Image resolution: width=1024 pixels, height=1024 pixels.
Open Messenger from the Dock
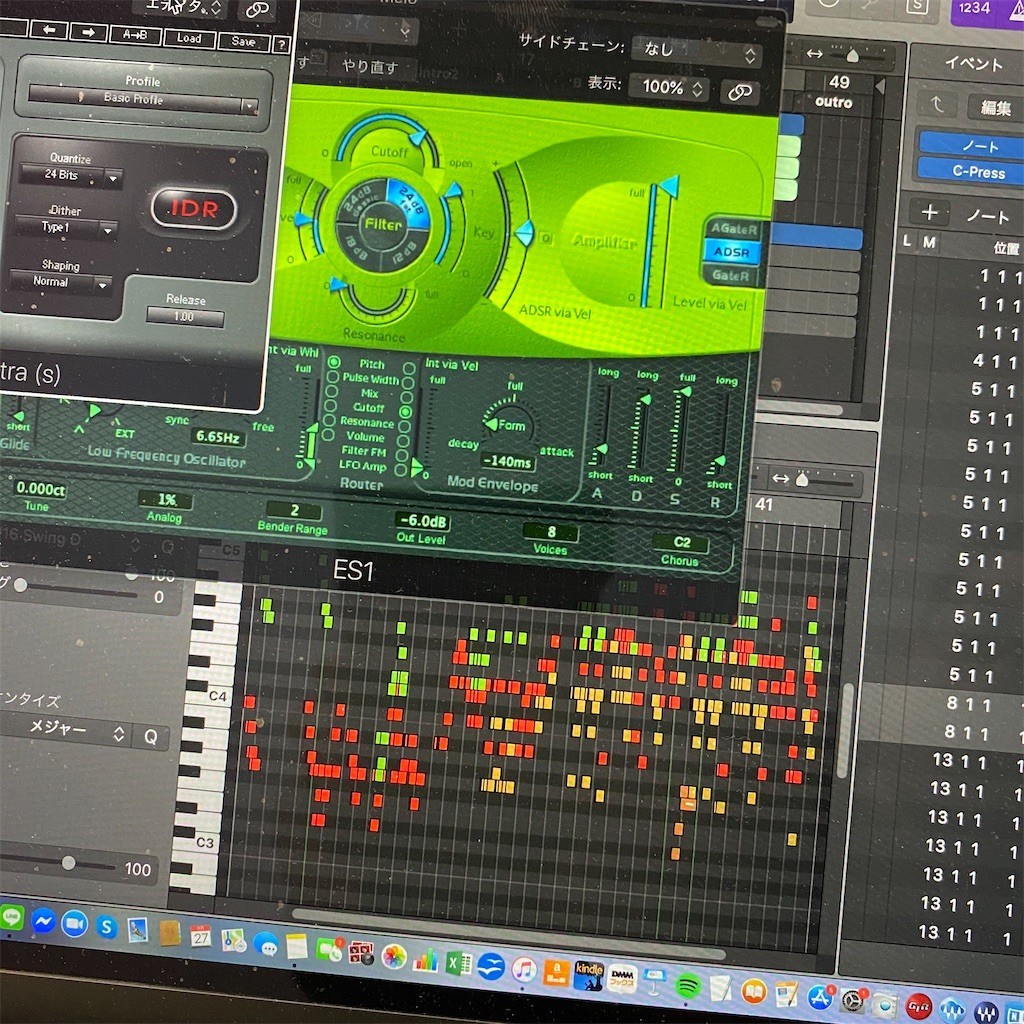point(43,921)
